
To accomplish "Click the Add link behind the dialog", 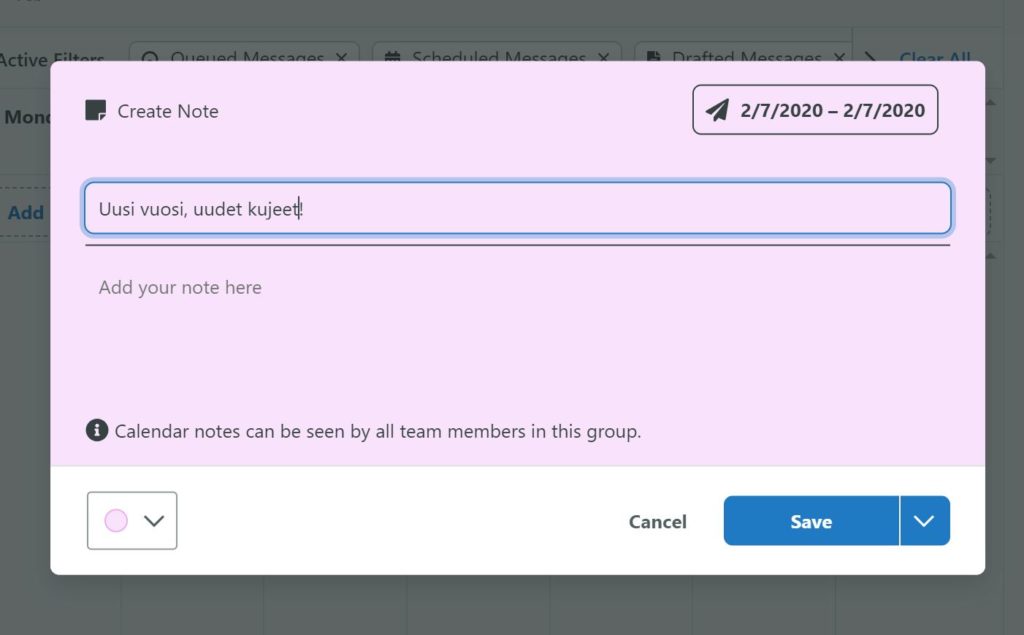I will (26, 212).
